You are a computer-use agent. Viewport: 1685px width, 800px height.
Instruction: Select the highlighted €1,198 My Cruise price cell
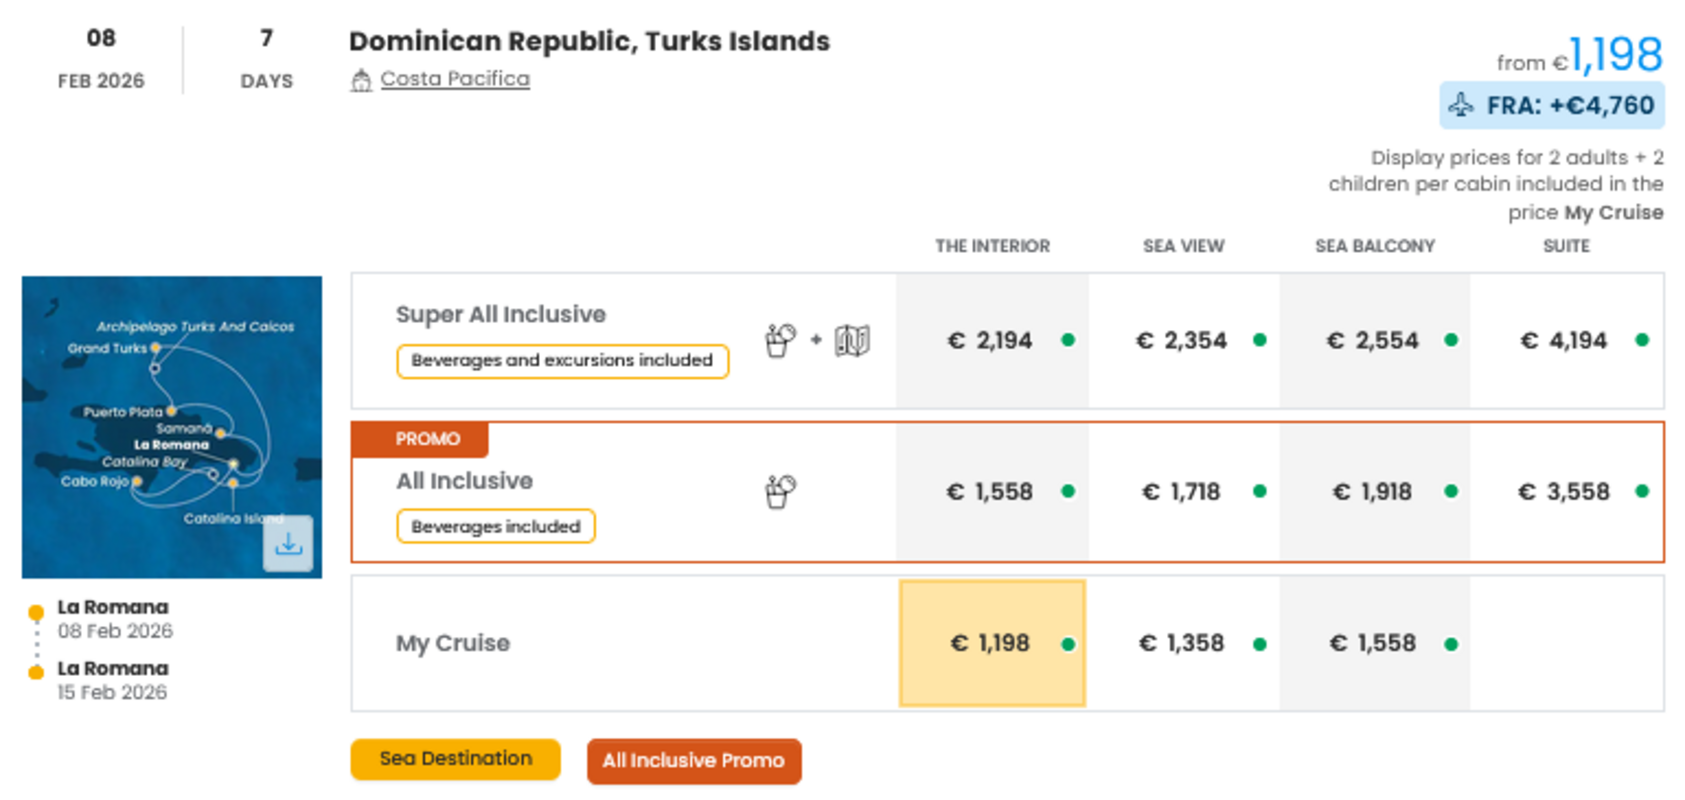click(991, 643)
